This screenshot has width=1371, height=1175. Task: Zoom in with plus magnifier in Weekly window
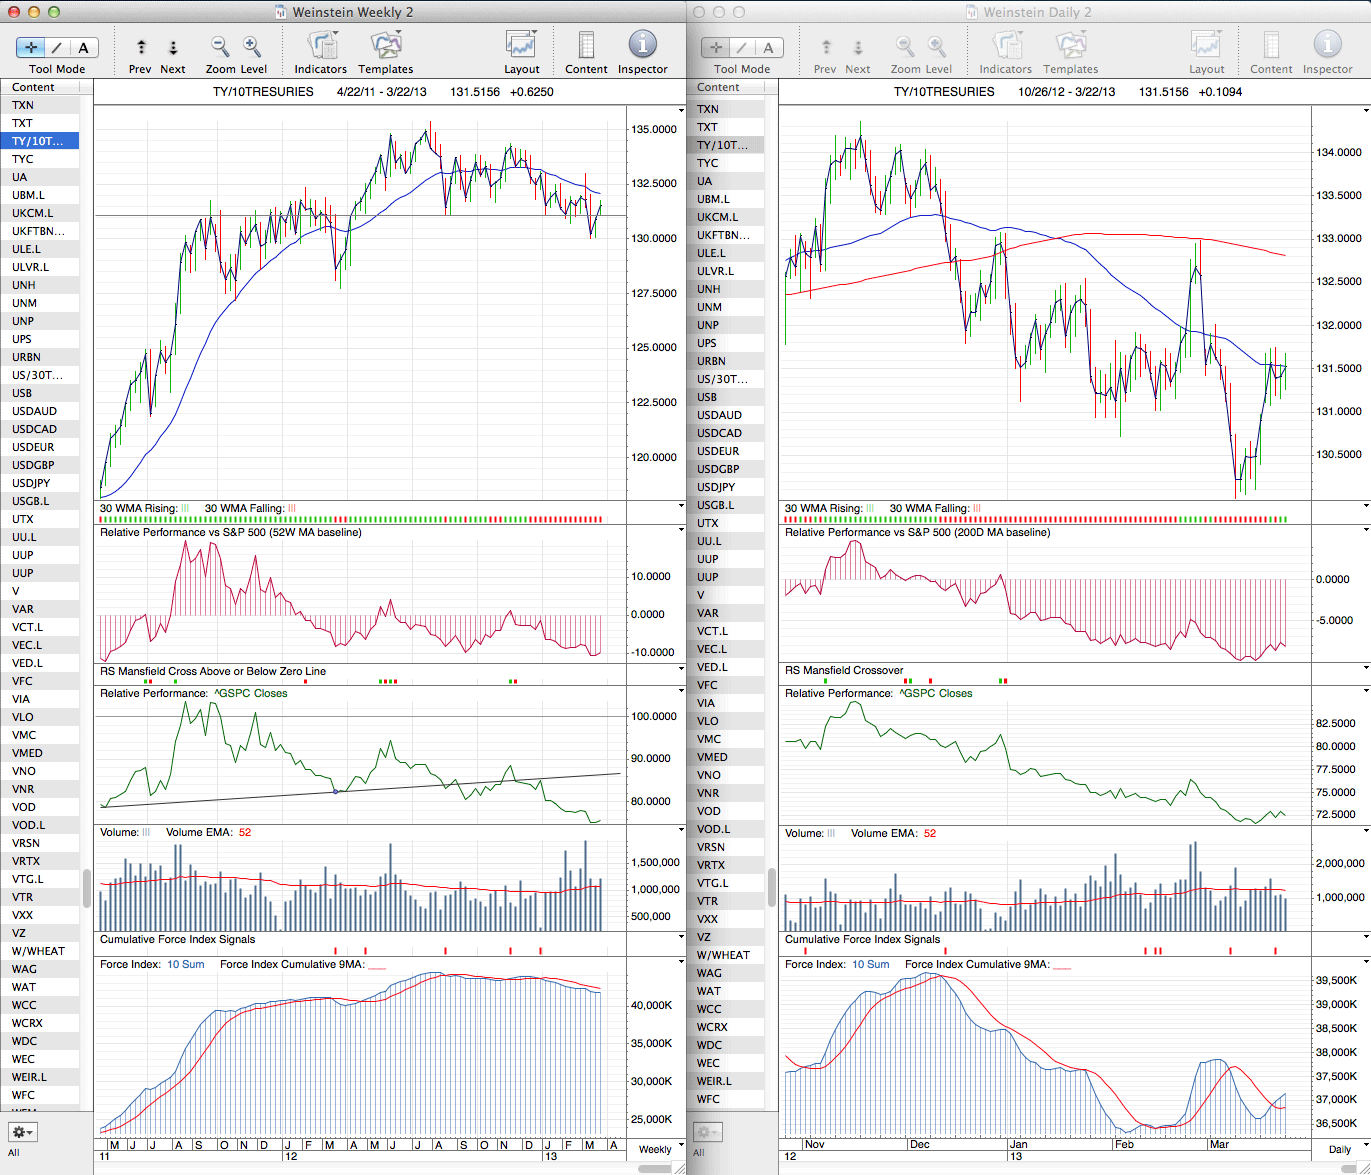pos(252,46)
